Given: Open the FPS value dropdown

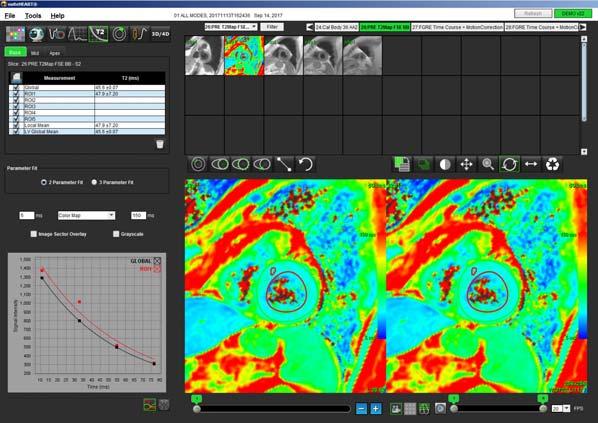Looking at the screenshot, I should [561, 409].
